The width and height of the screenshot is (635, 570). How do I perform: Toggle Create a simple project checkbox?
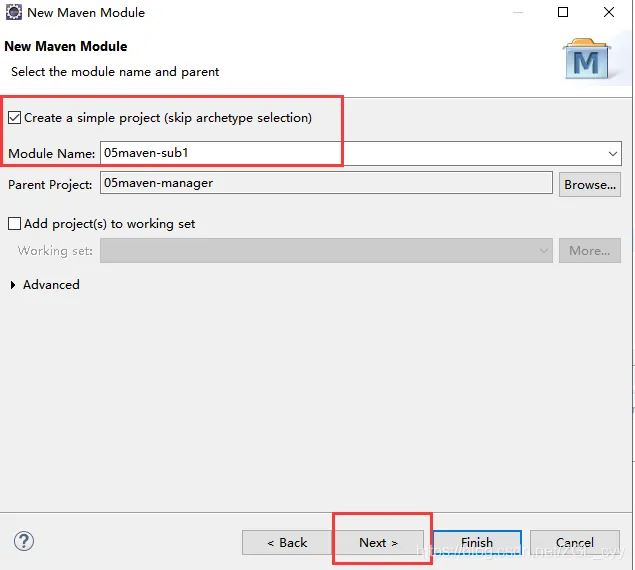click(15, 118)
